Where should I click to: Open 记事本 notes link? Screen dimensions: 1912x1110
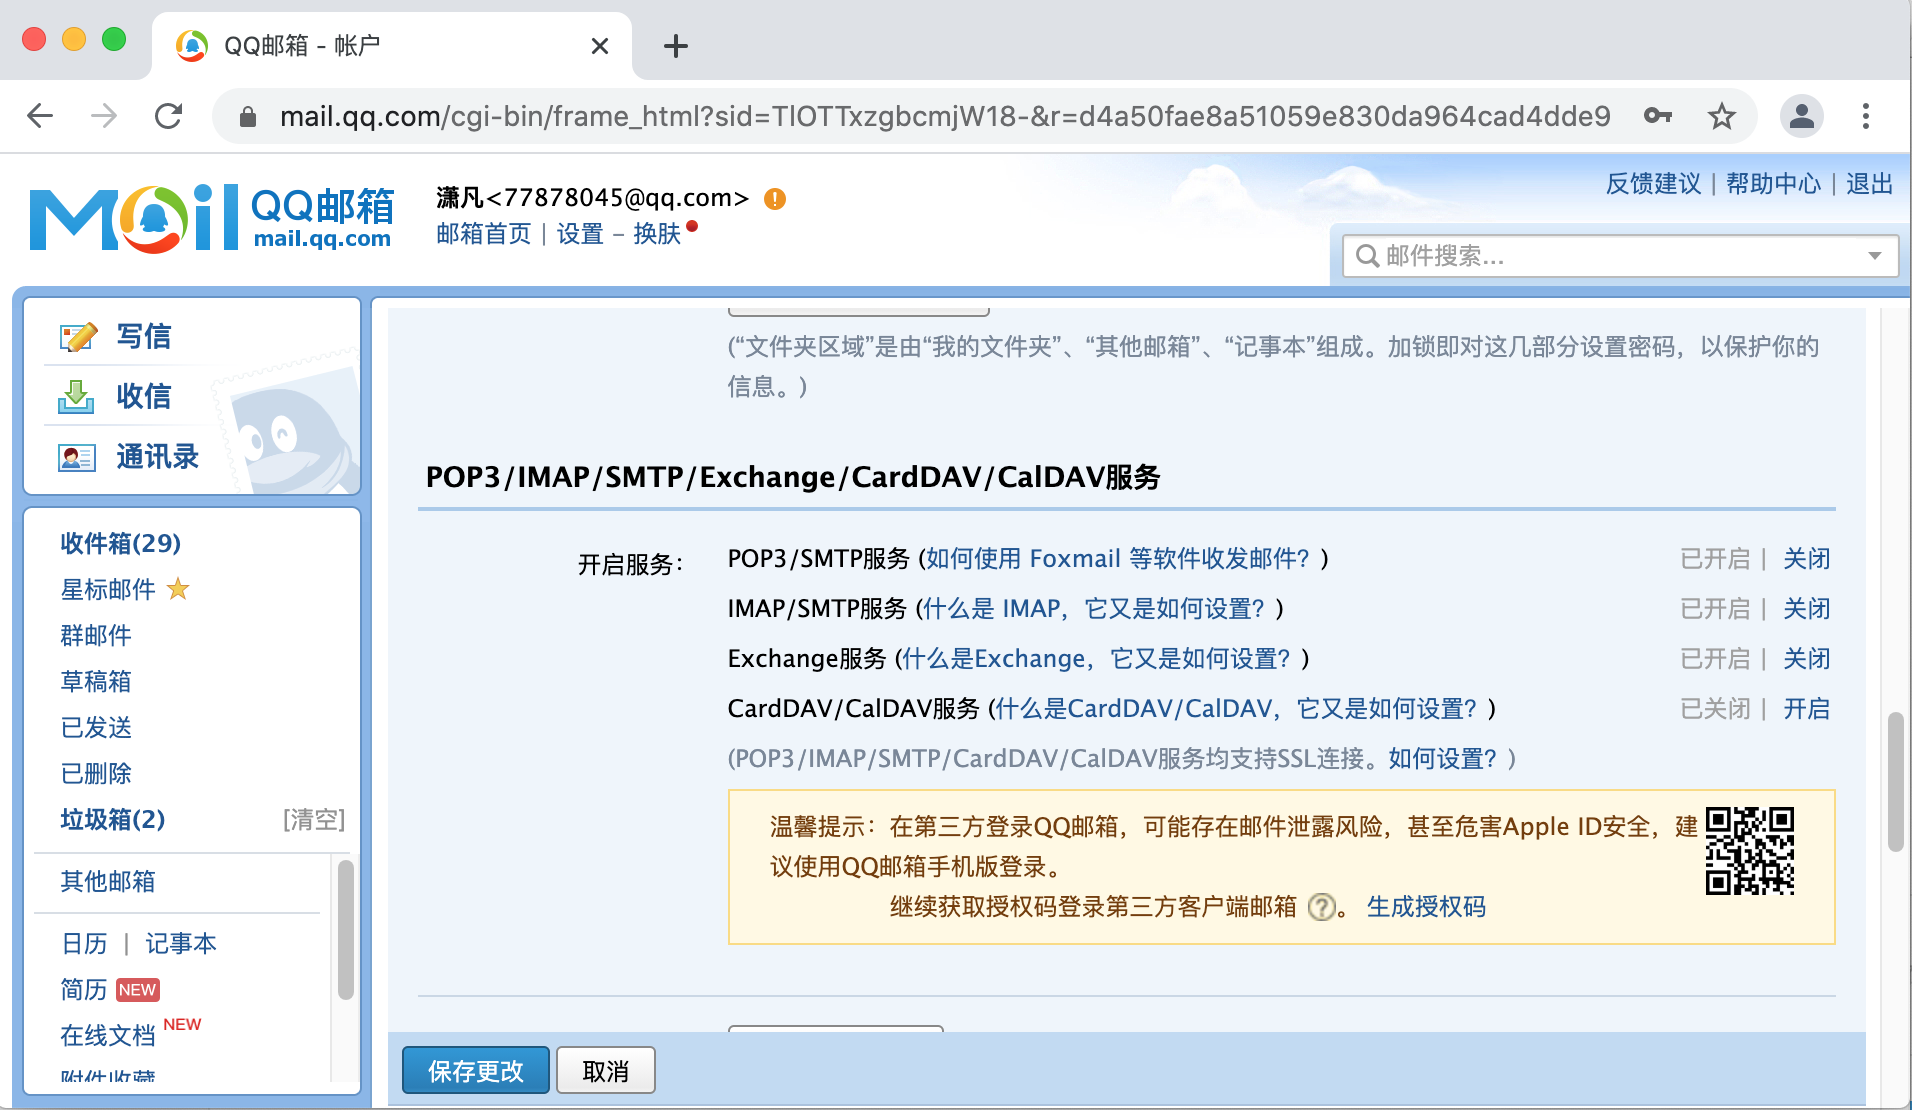point(181,943)
